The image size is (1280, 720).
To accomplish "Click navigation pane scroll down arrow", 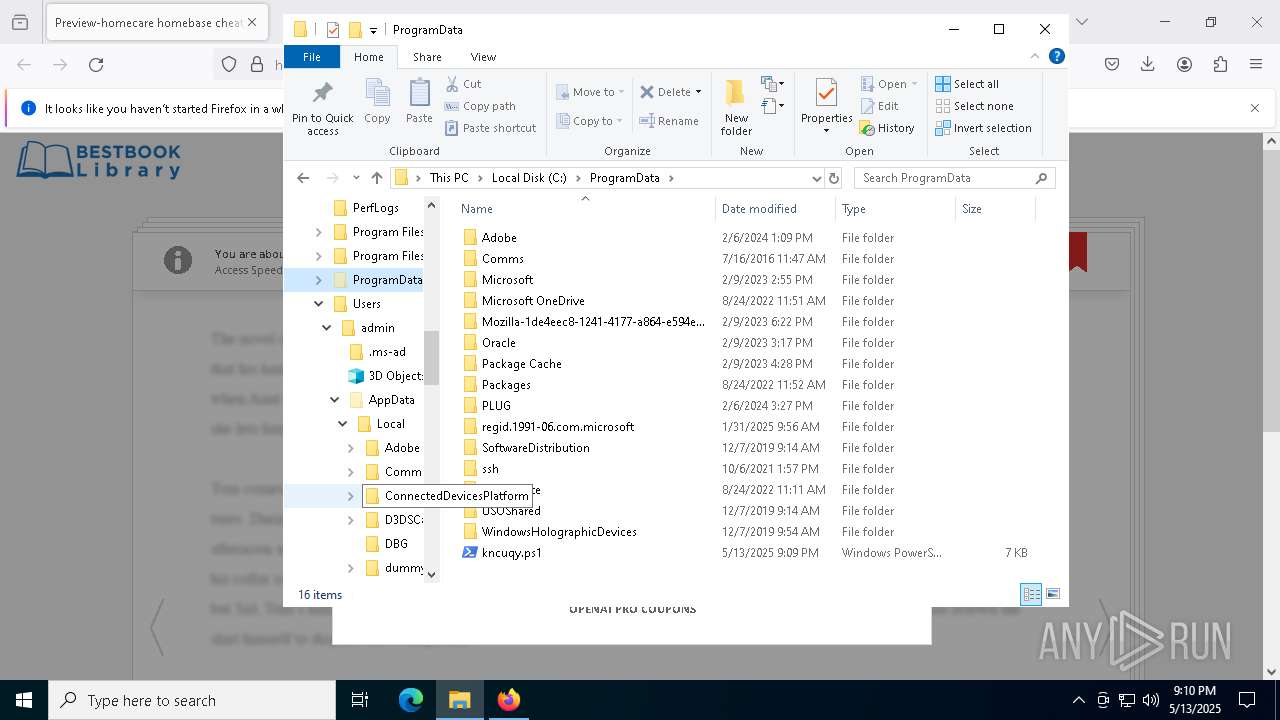I will [431, 574].
